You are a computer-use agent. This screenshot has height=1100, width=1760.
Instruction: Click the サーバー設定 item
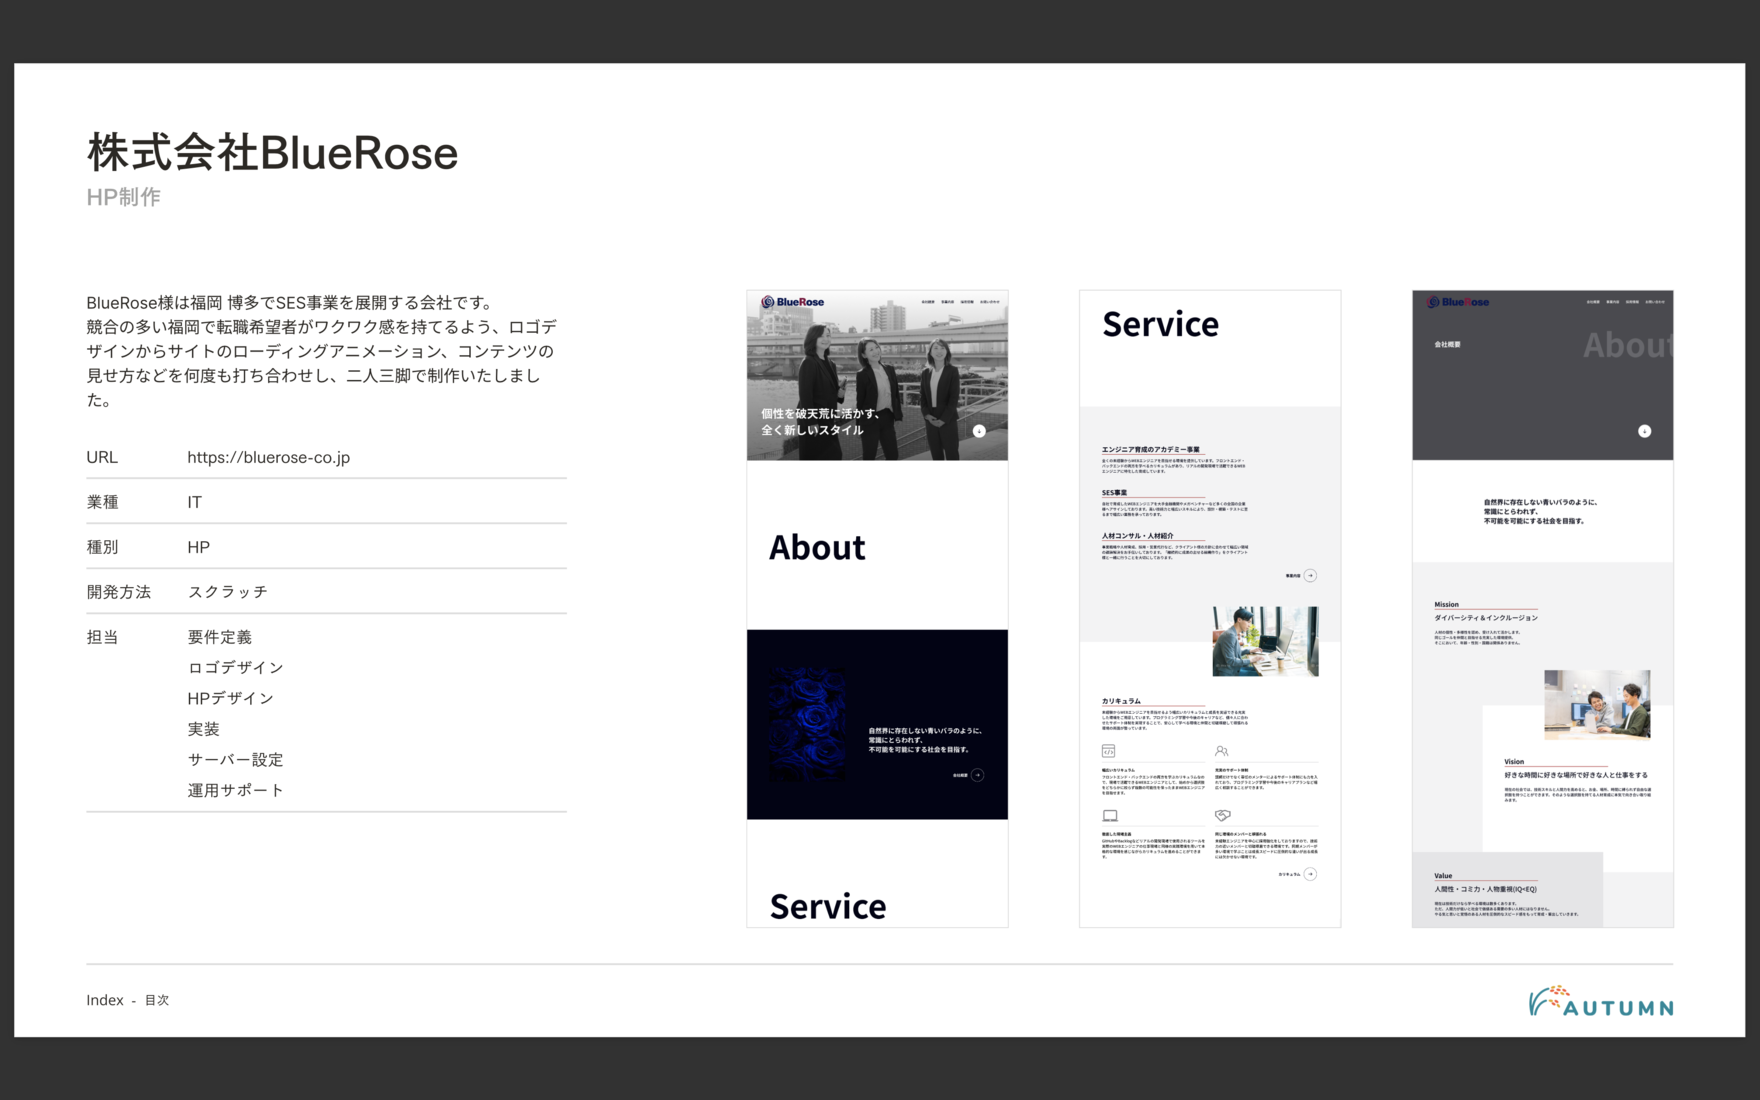(x=236, y=760)
